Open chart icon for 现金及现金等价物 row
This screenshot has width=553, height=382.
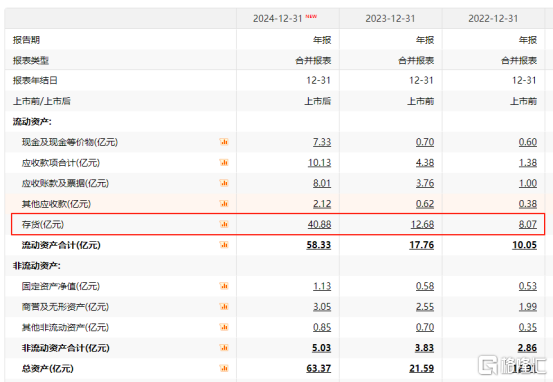coord(224,142)
